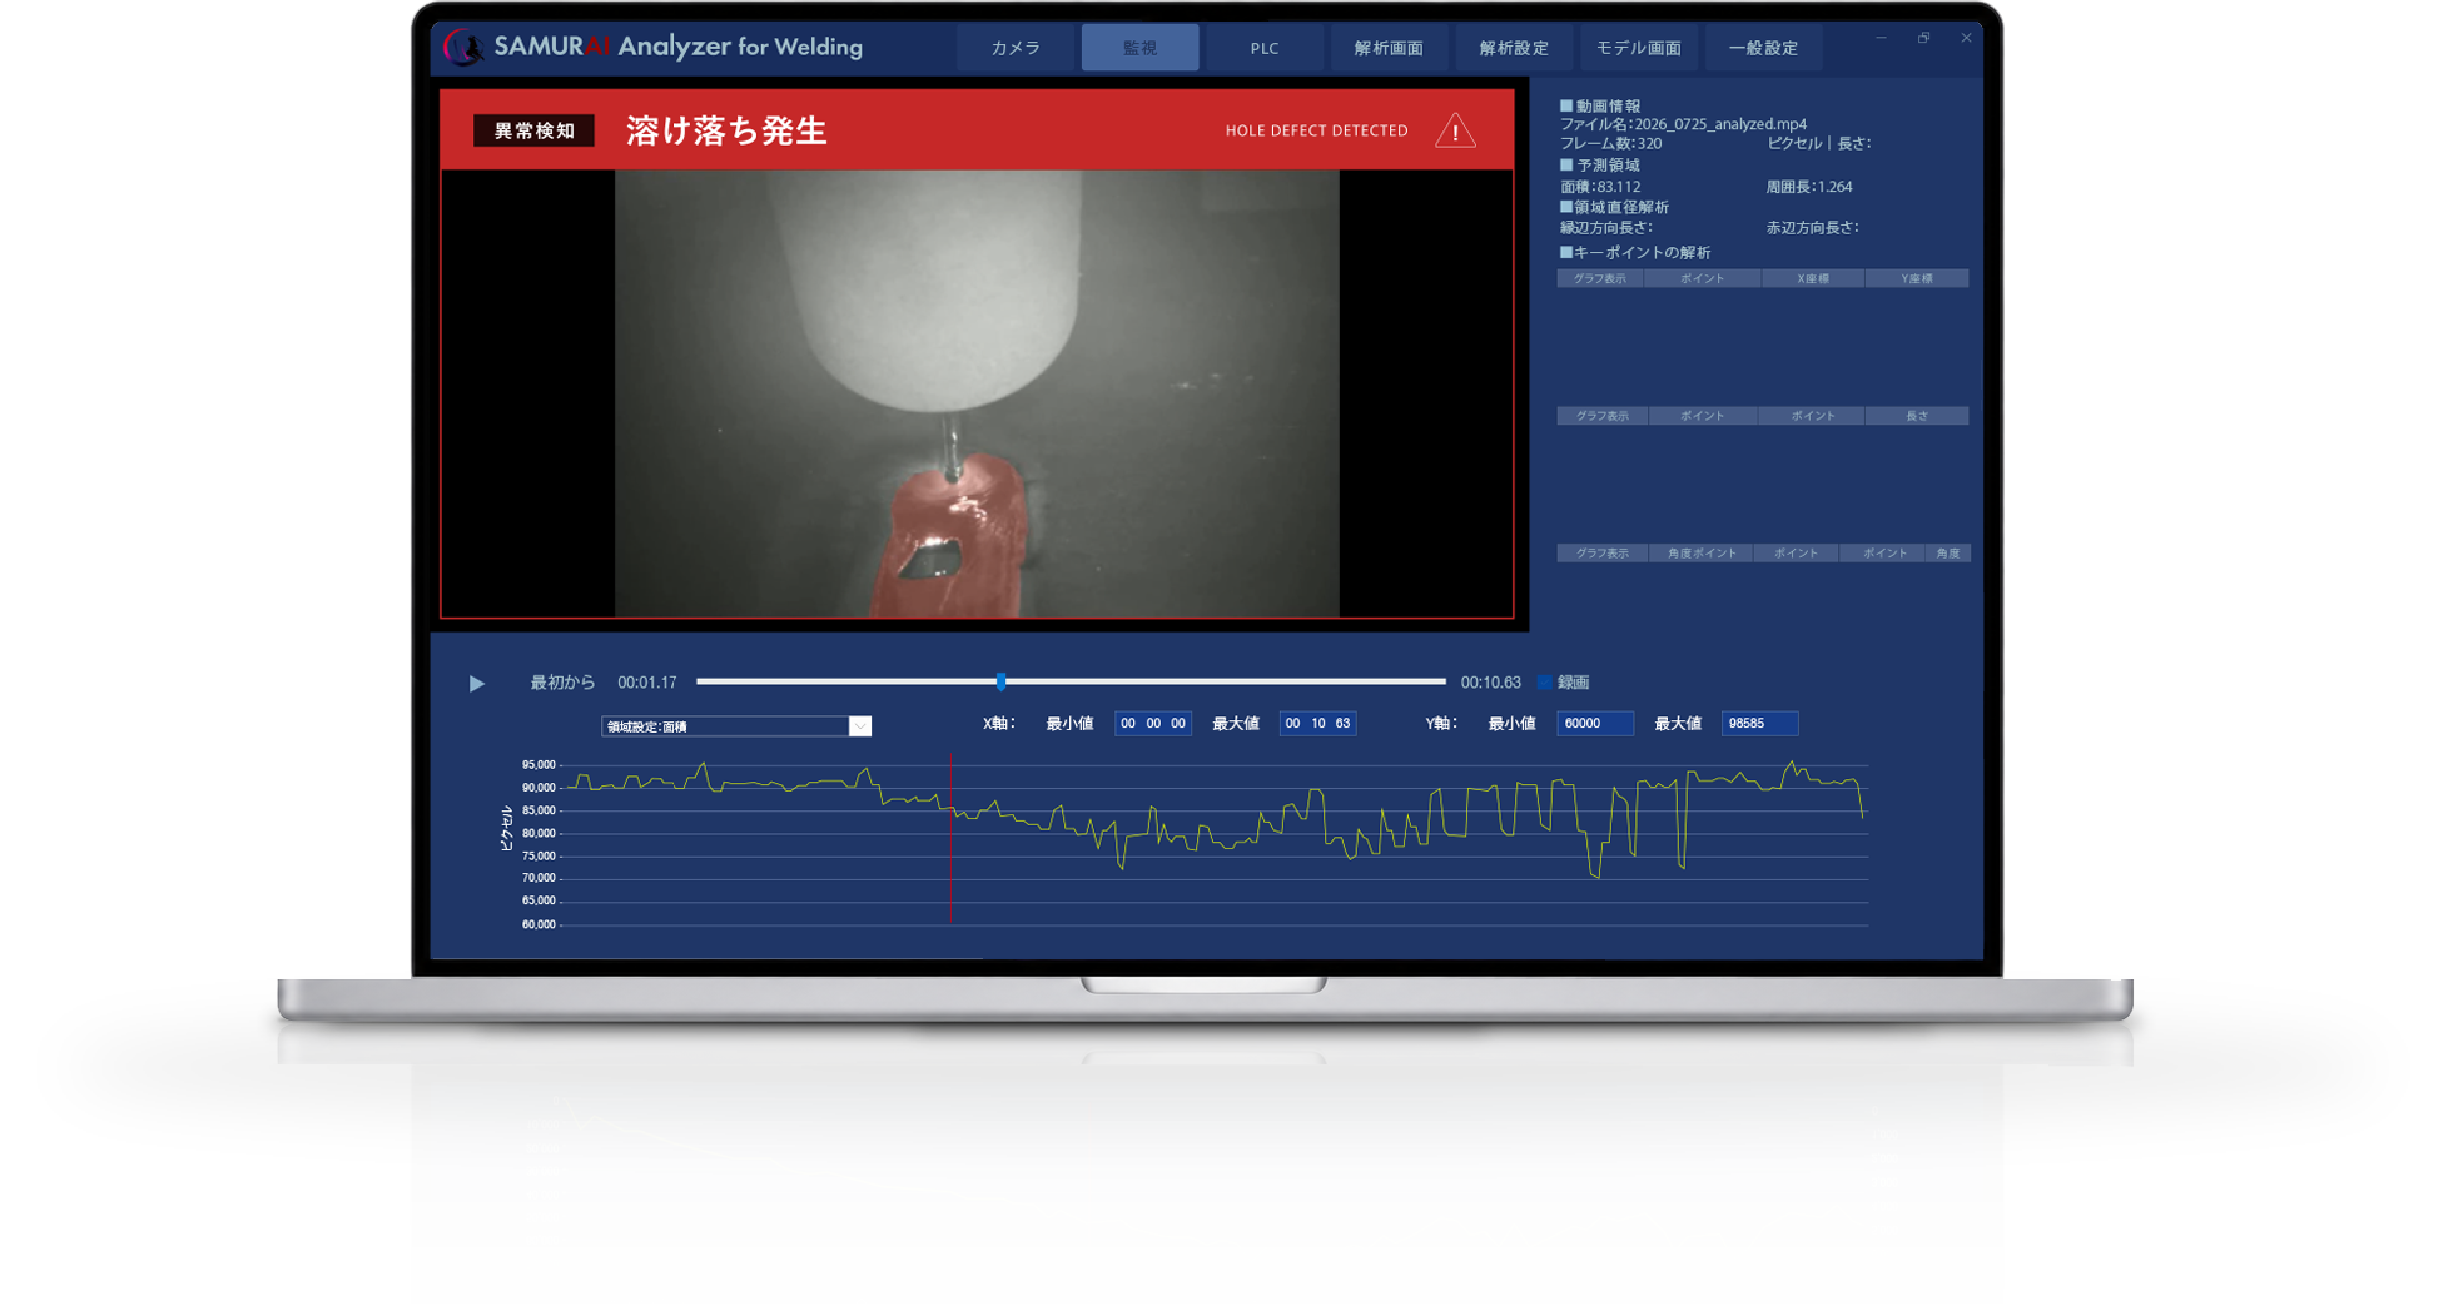Image resolution: width=2451 pixels, height=1305 pixels.
Task: Toggle the 録画 recording checkbox
Action: pos(1545,682)
